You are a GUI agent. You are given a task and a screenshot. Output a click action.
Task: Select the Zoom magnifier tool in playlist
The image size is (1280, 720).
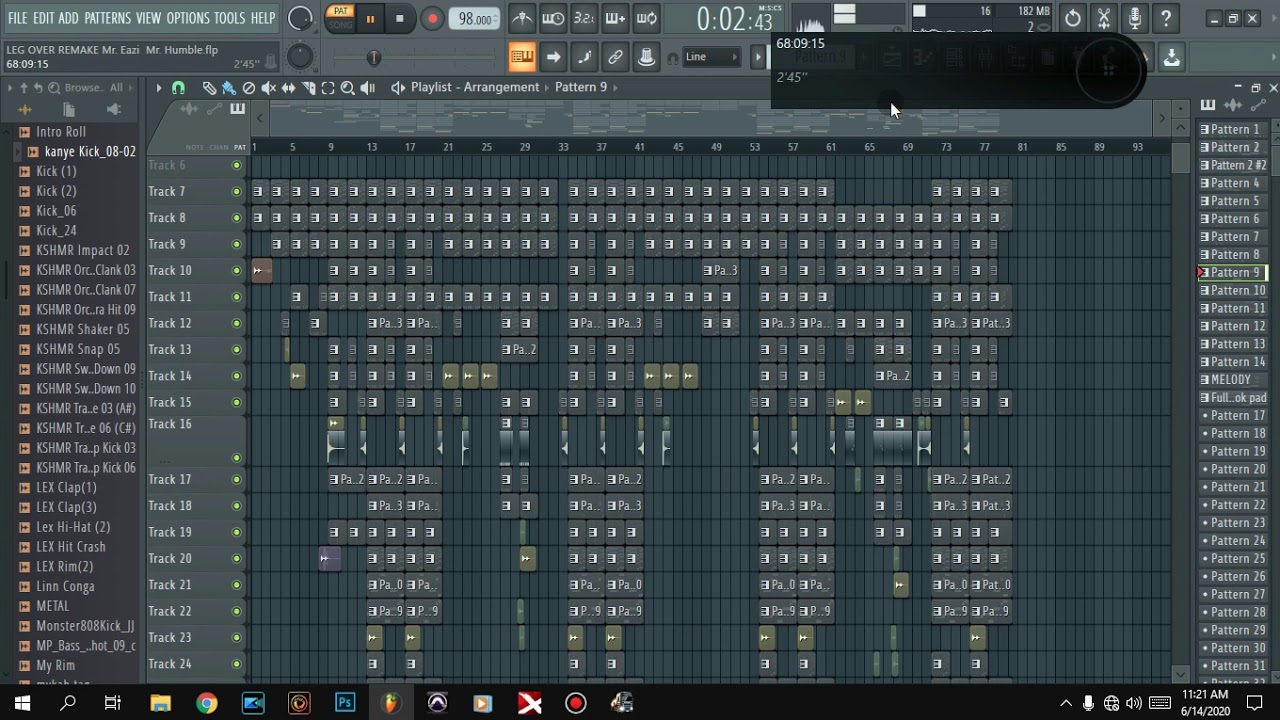point(347,88)
